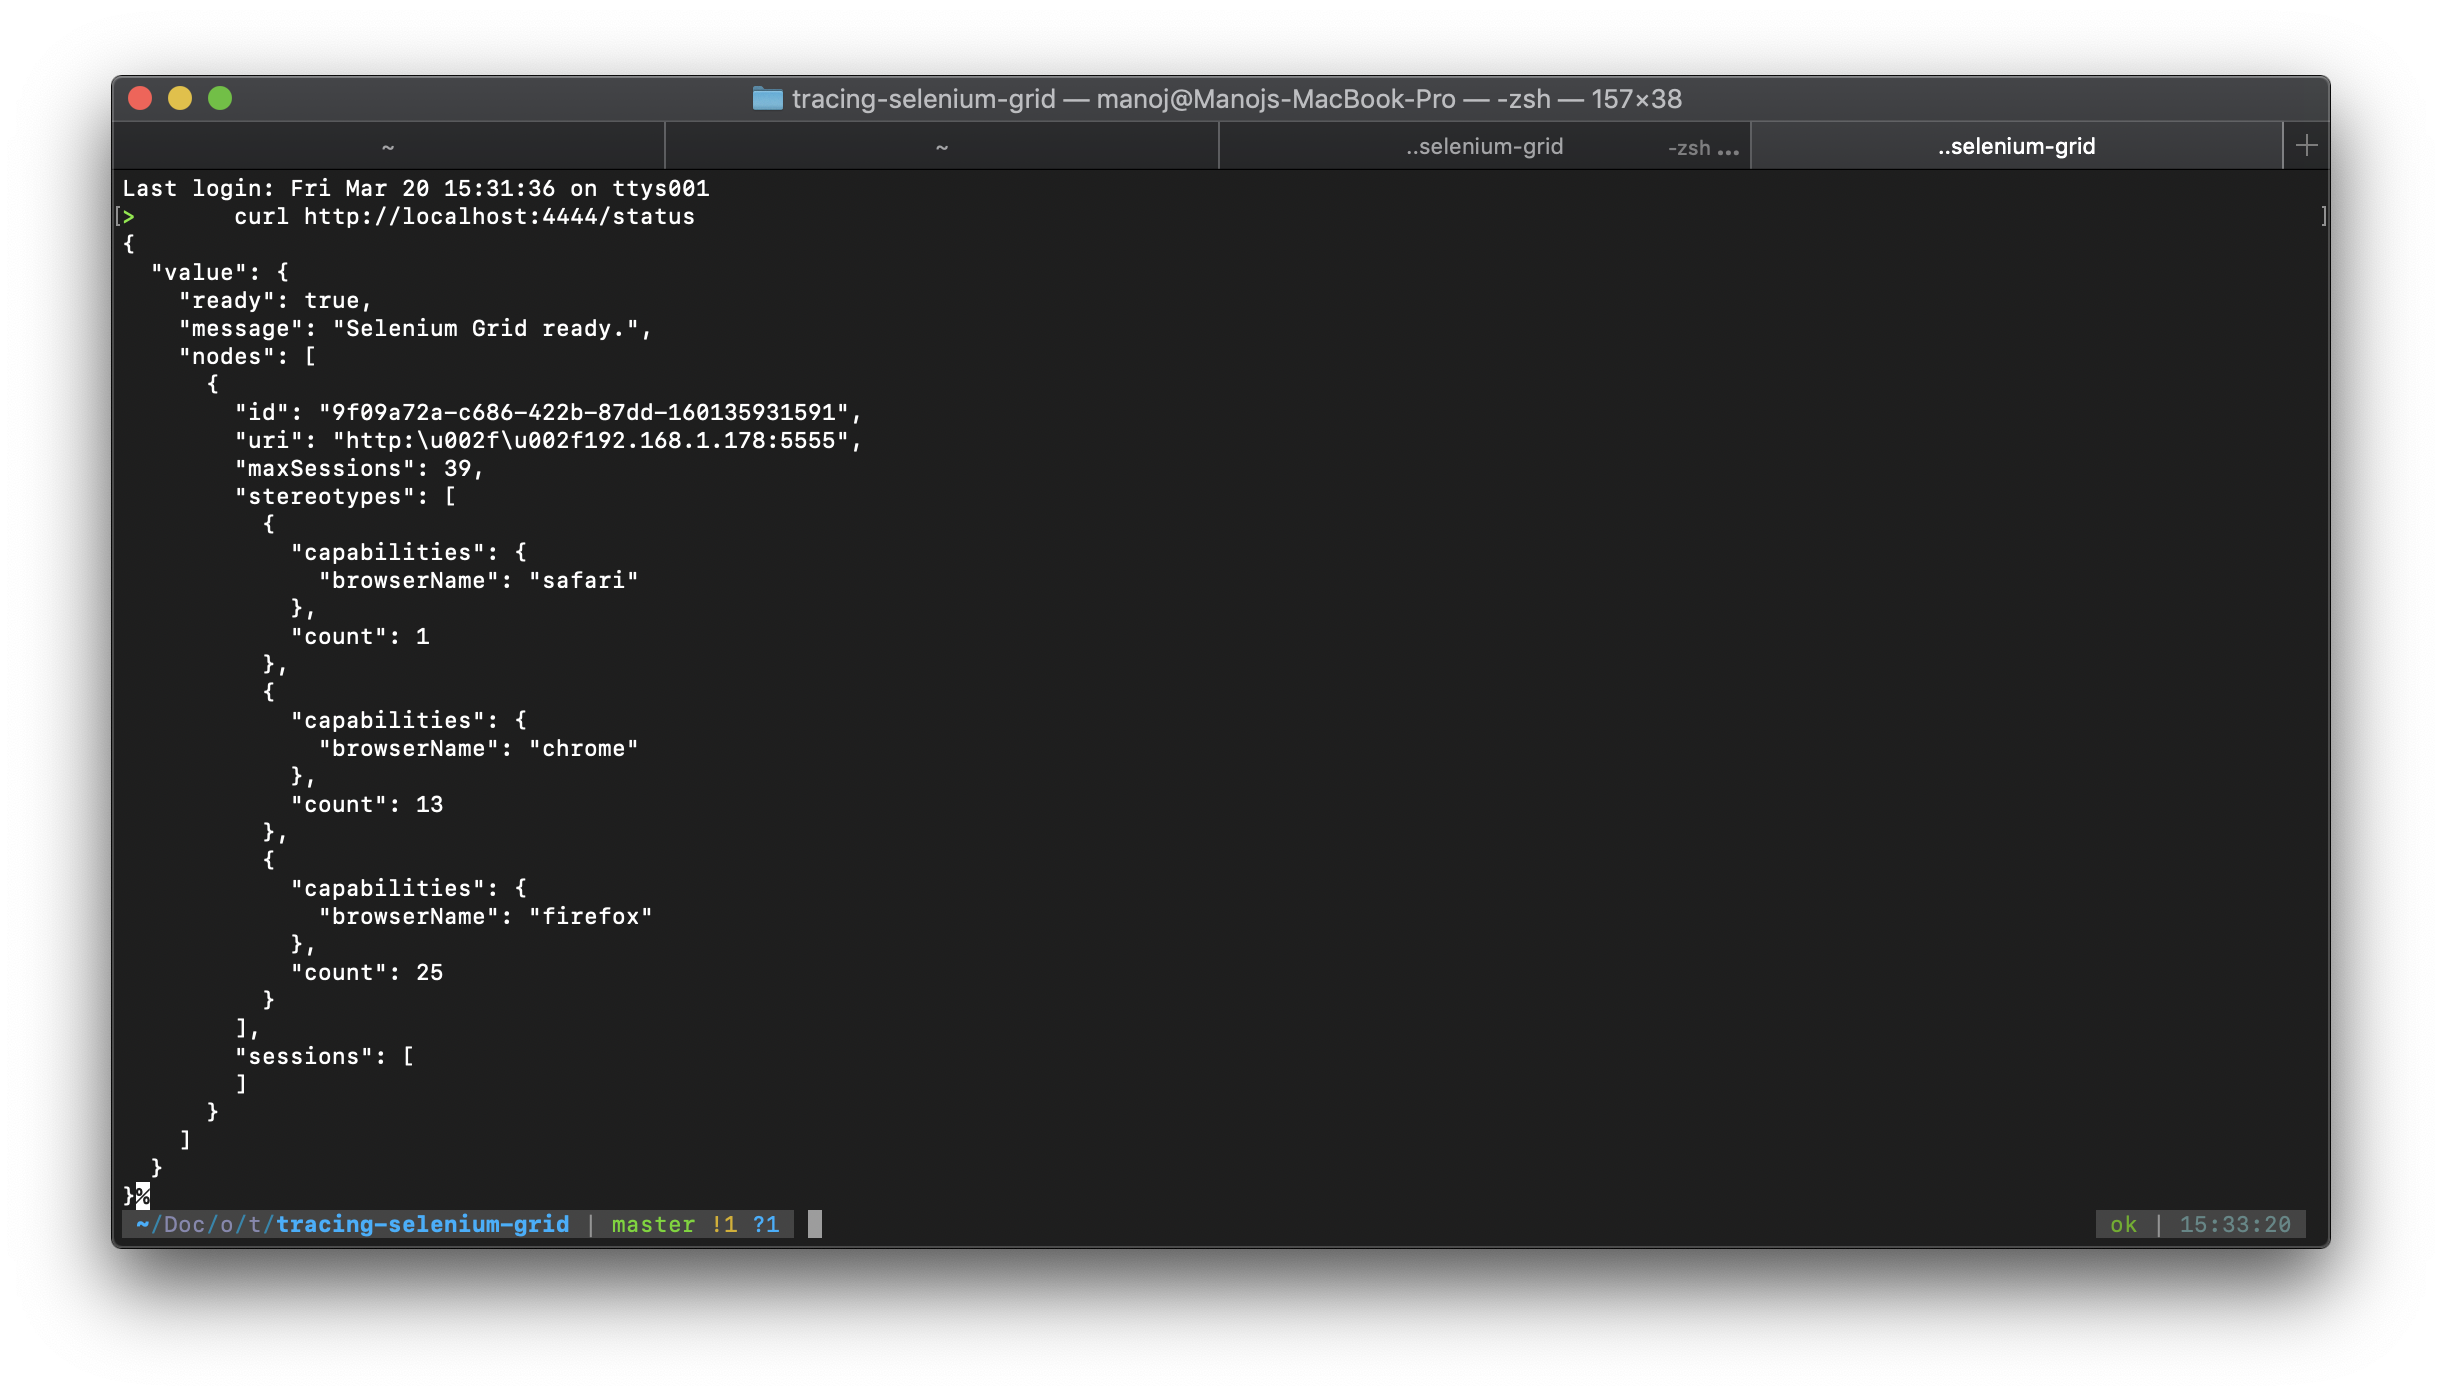This screenshot has height=1396, width=2442.
Task: Switch to the second home directory tab
Action: [x=941, y=147]
